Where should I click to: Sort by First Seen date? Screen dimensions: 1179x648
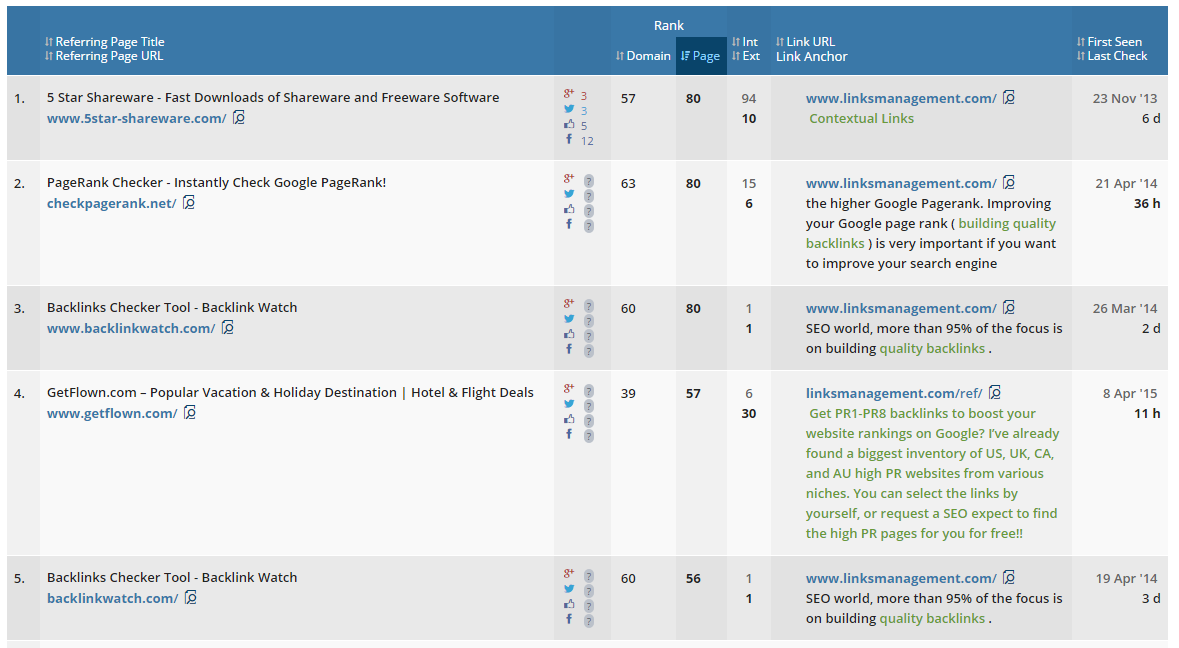click(1109, 42)
